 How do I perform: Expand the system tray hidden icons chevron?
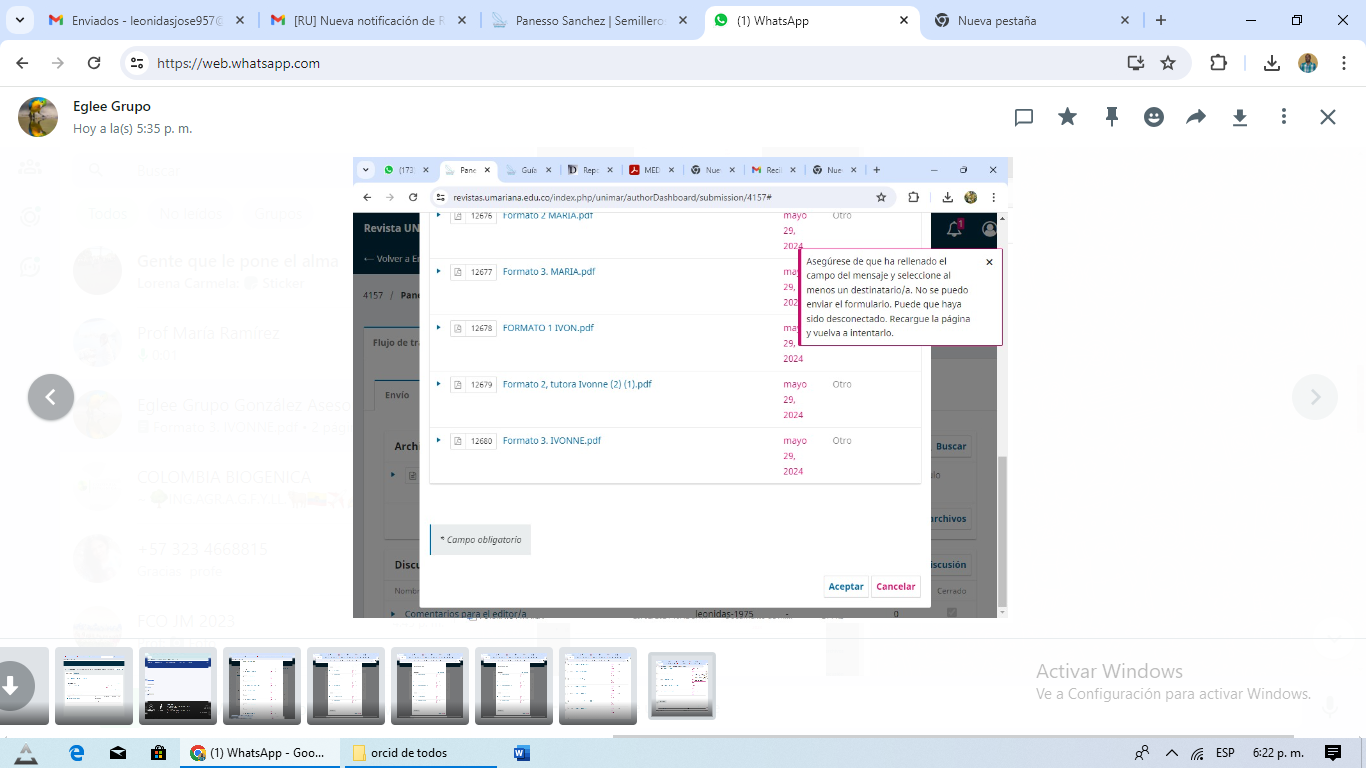pos(1170,753)
